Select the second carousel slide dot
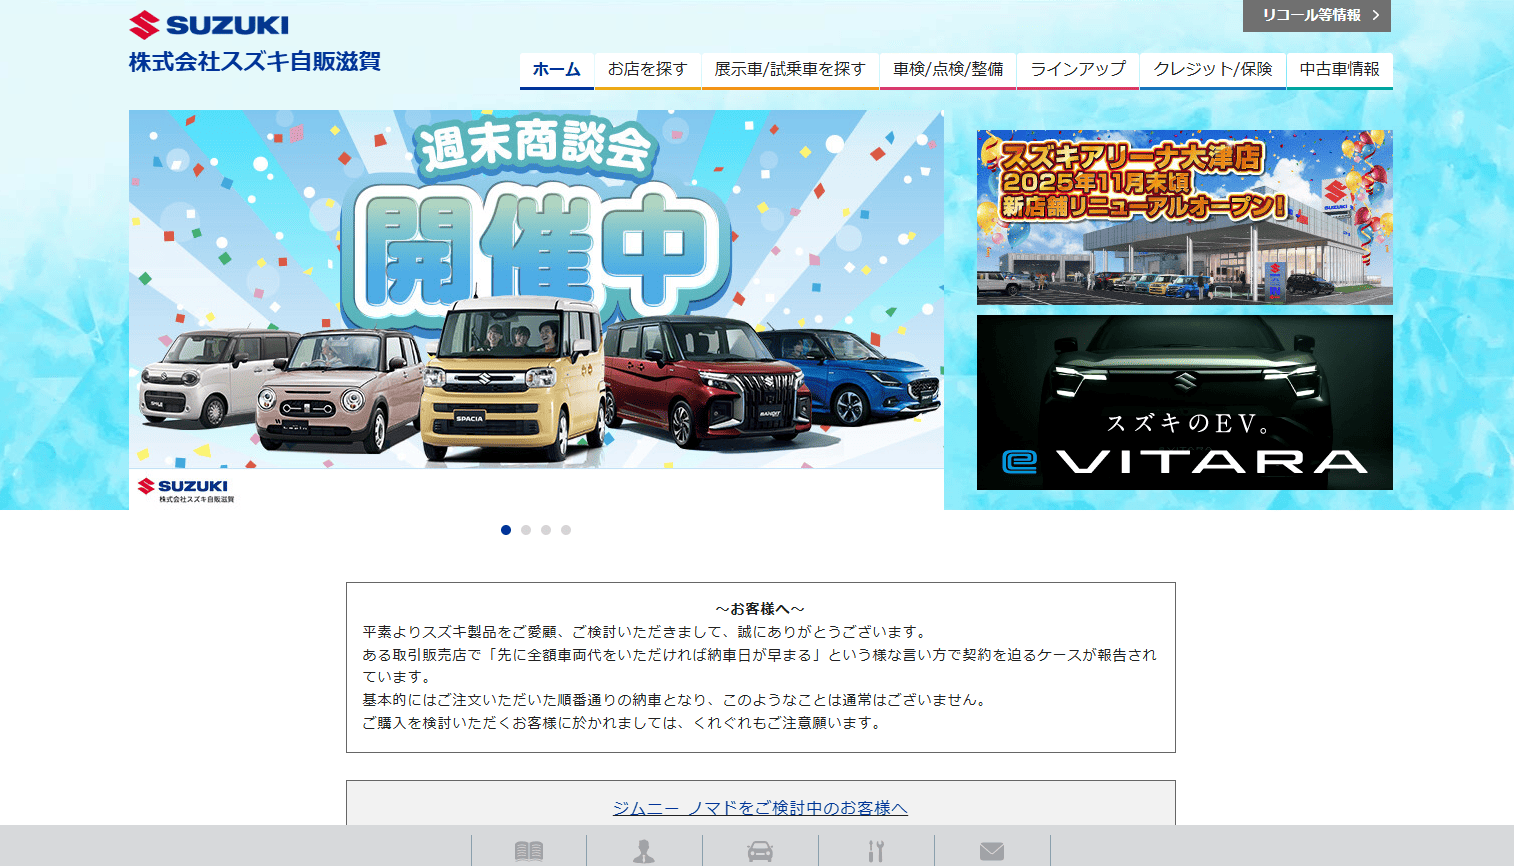Image resolution: width=1514 pixels, height=866 pixels. 526,530
